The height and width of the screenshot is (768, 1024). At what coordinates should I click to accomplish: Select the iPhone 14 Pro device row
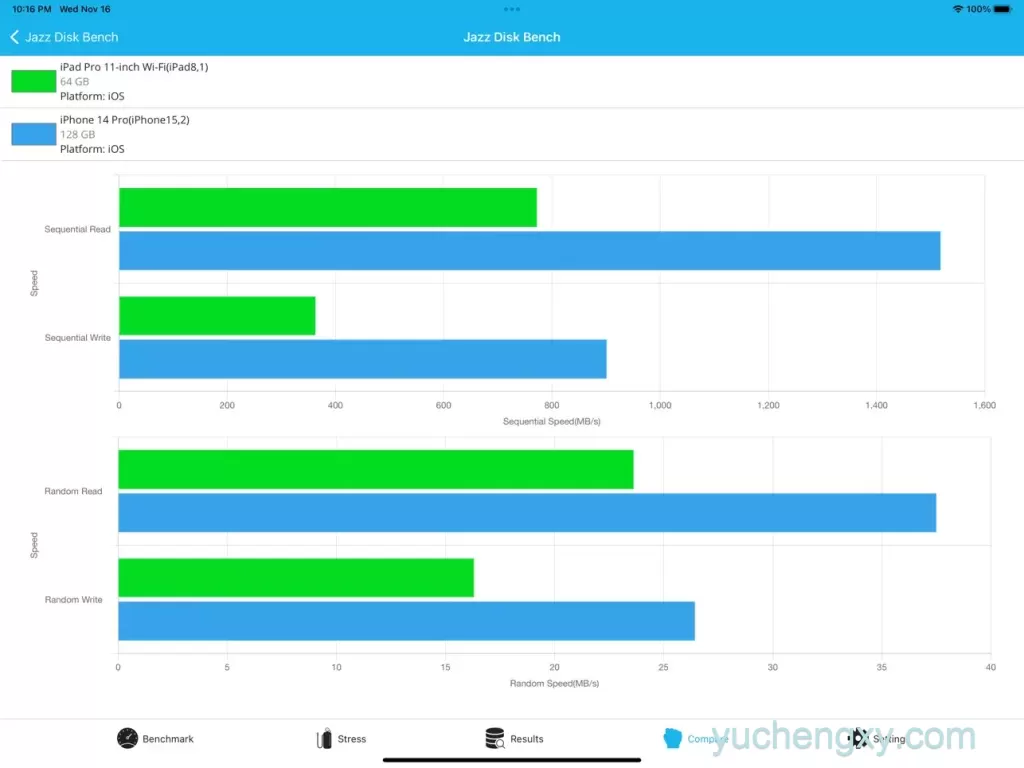pos(512,134)
